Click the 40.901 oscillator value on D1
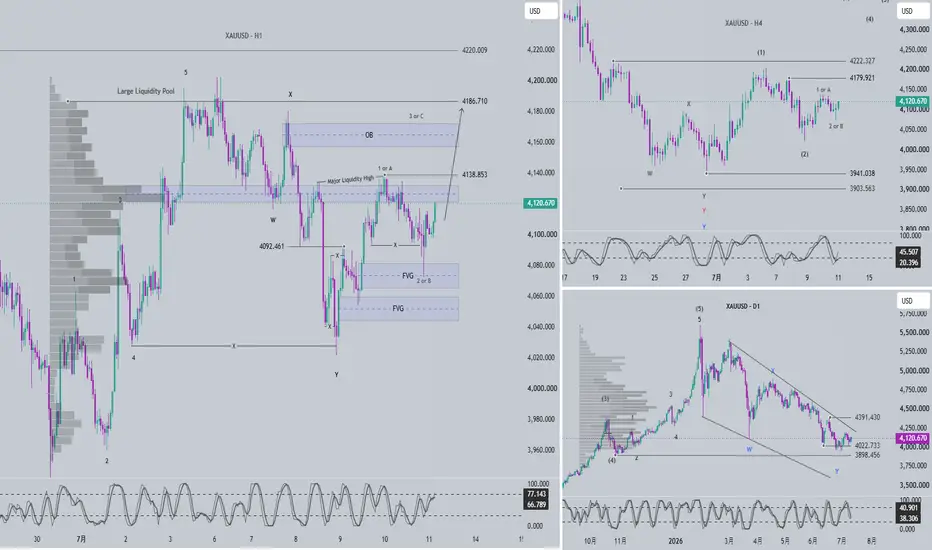The image size is (932, 550). click(908, 508)
